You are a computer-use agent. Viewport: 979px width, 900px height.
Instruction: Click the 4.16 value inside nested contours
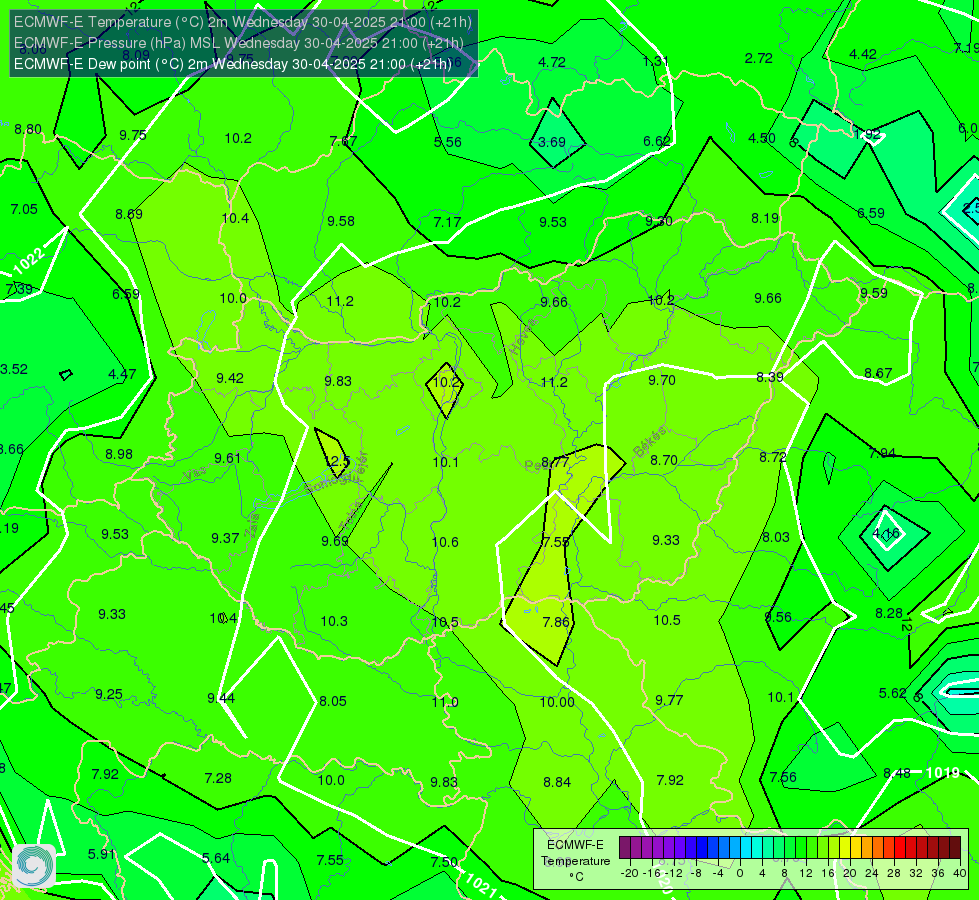pyautogui.click(x=886, y=533)
